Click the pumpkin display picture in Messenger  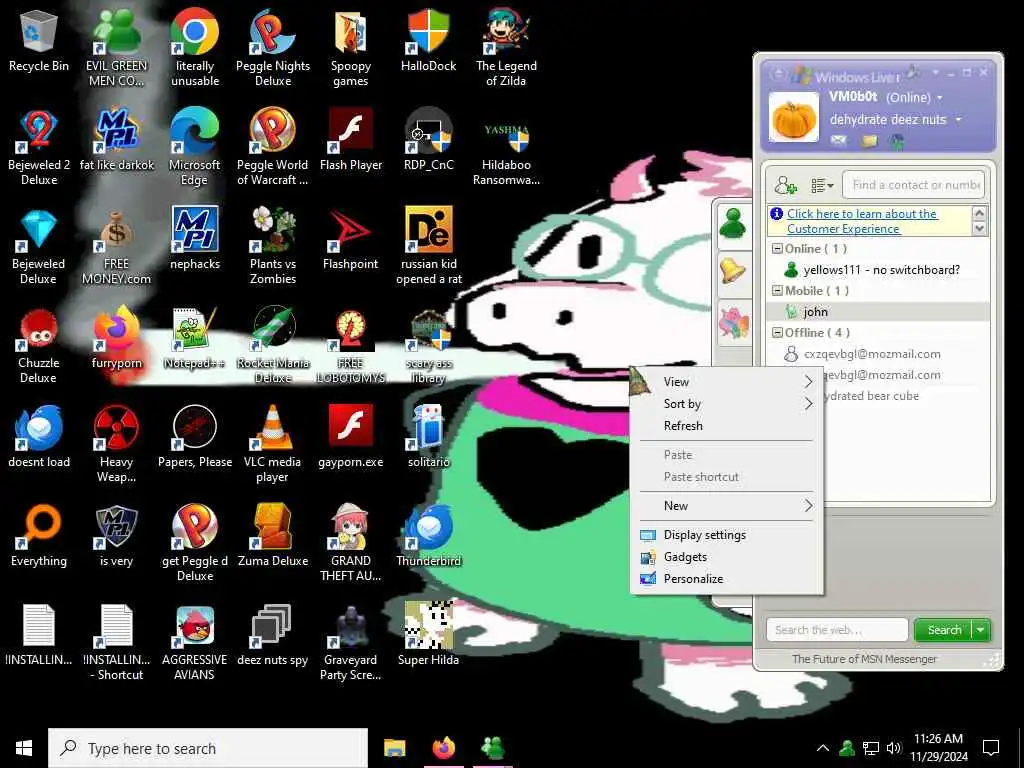click(x=793, y=118)
